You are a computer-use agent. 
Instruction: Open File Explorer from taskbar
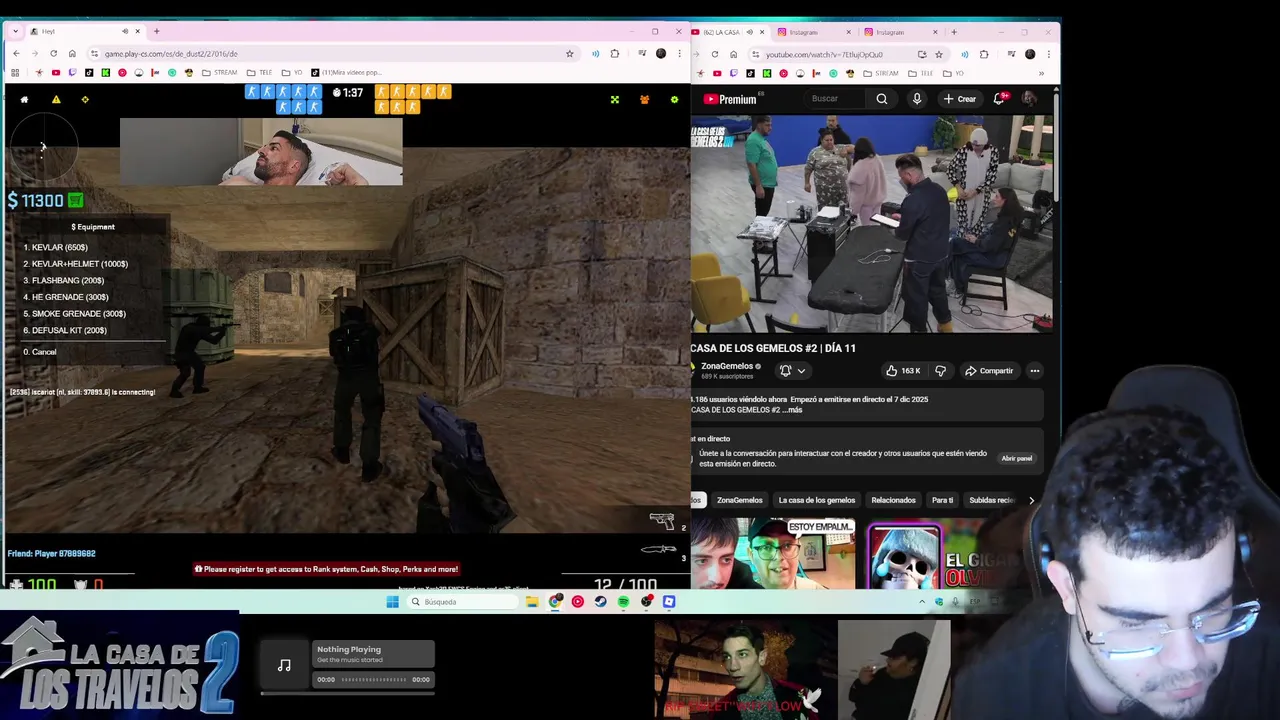532,602
